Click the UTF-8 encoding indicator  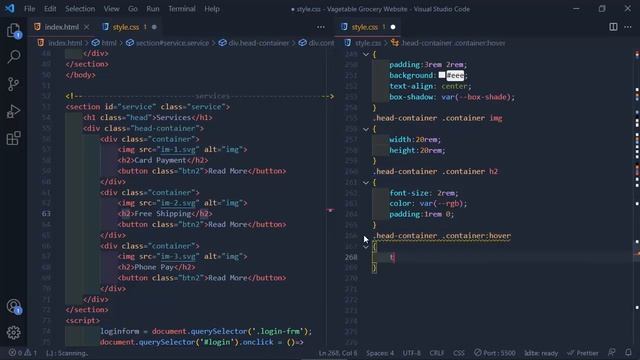pos(411,353)
